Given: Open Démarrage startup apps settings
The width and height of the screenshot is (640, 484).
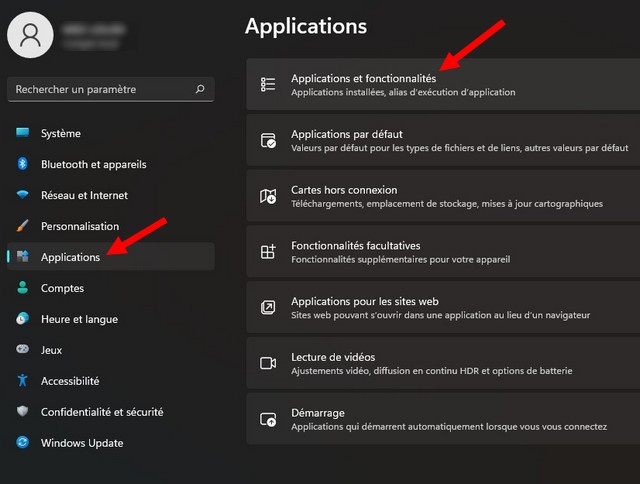Looking at the screenshot, I should point(443,419).
